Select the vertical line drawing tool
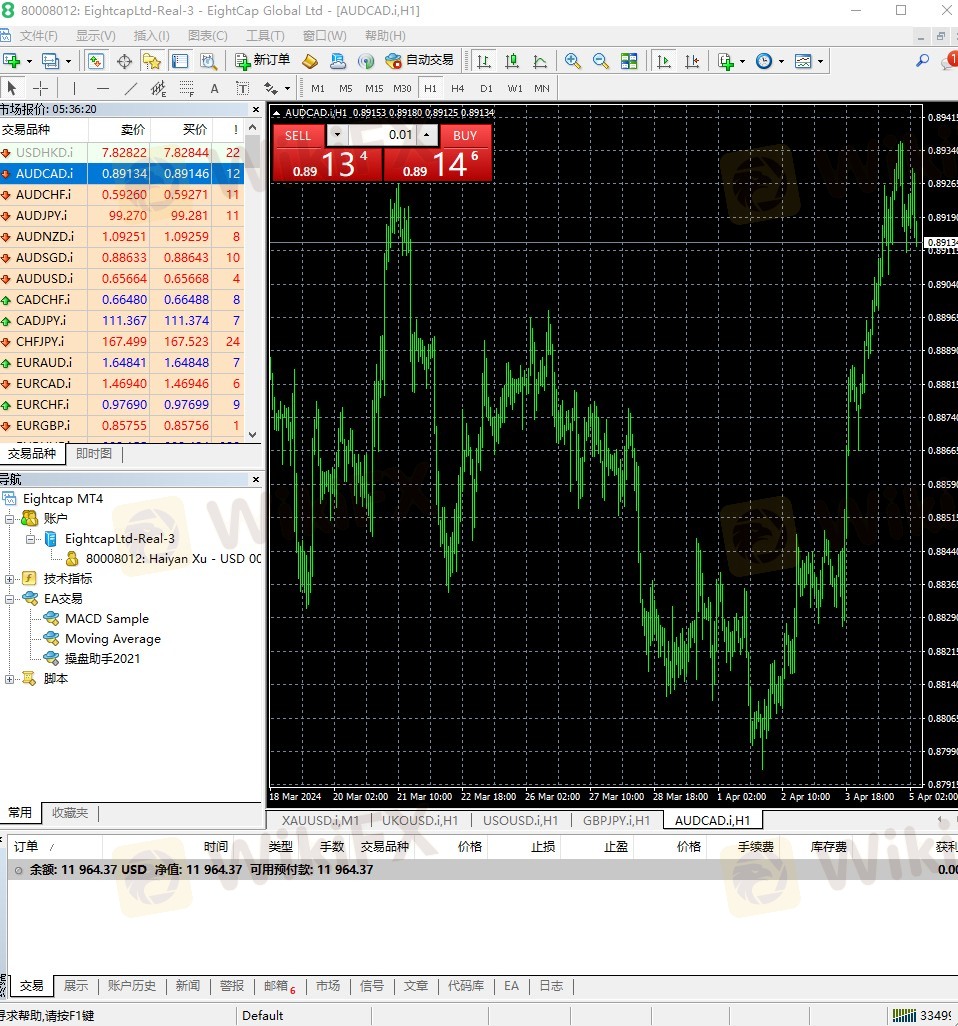The image size is (958, 1026). coord(75,88)
